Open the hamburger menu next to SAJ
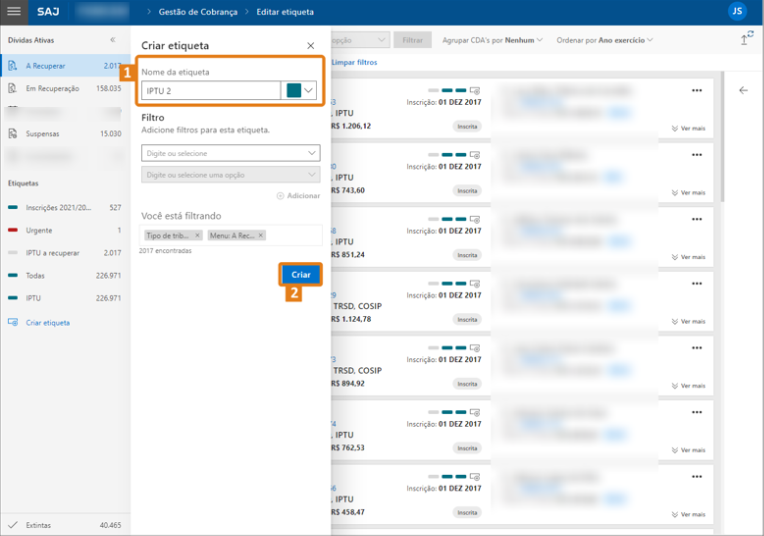 pyautogui.click(x=14, y=12)
